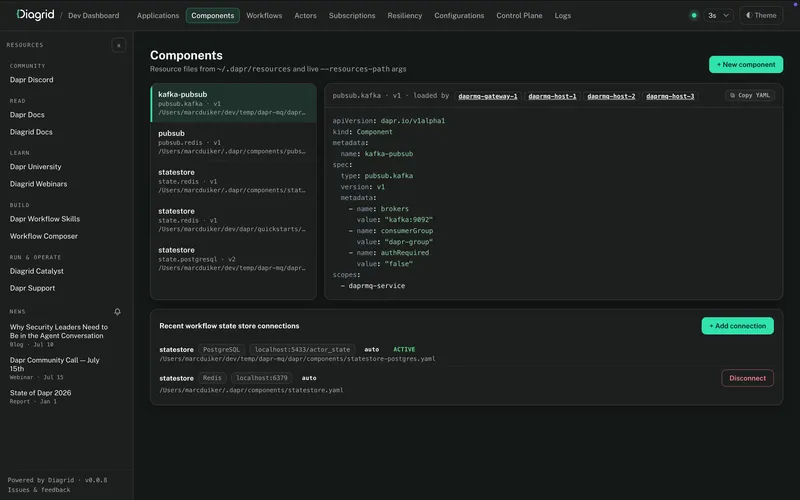Open the Control Plane tab
The width and height of the screenshot is (800, 500).
click(519, 15)
